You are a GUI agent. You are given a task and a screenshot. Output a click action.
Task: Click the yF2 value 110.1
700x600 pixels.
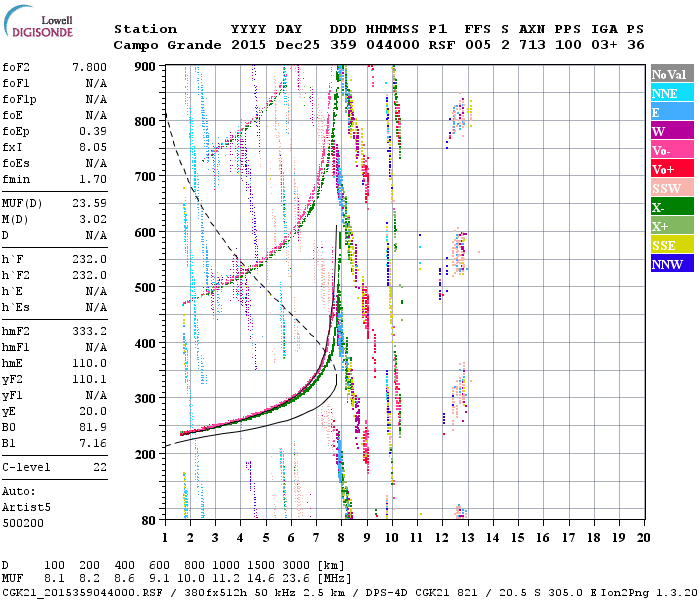[90, 379]
